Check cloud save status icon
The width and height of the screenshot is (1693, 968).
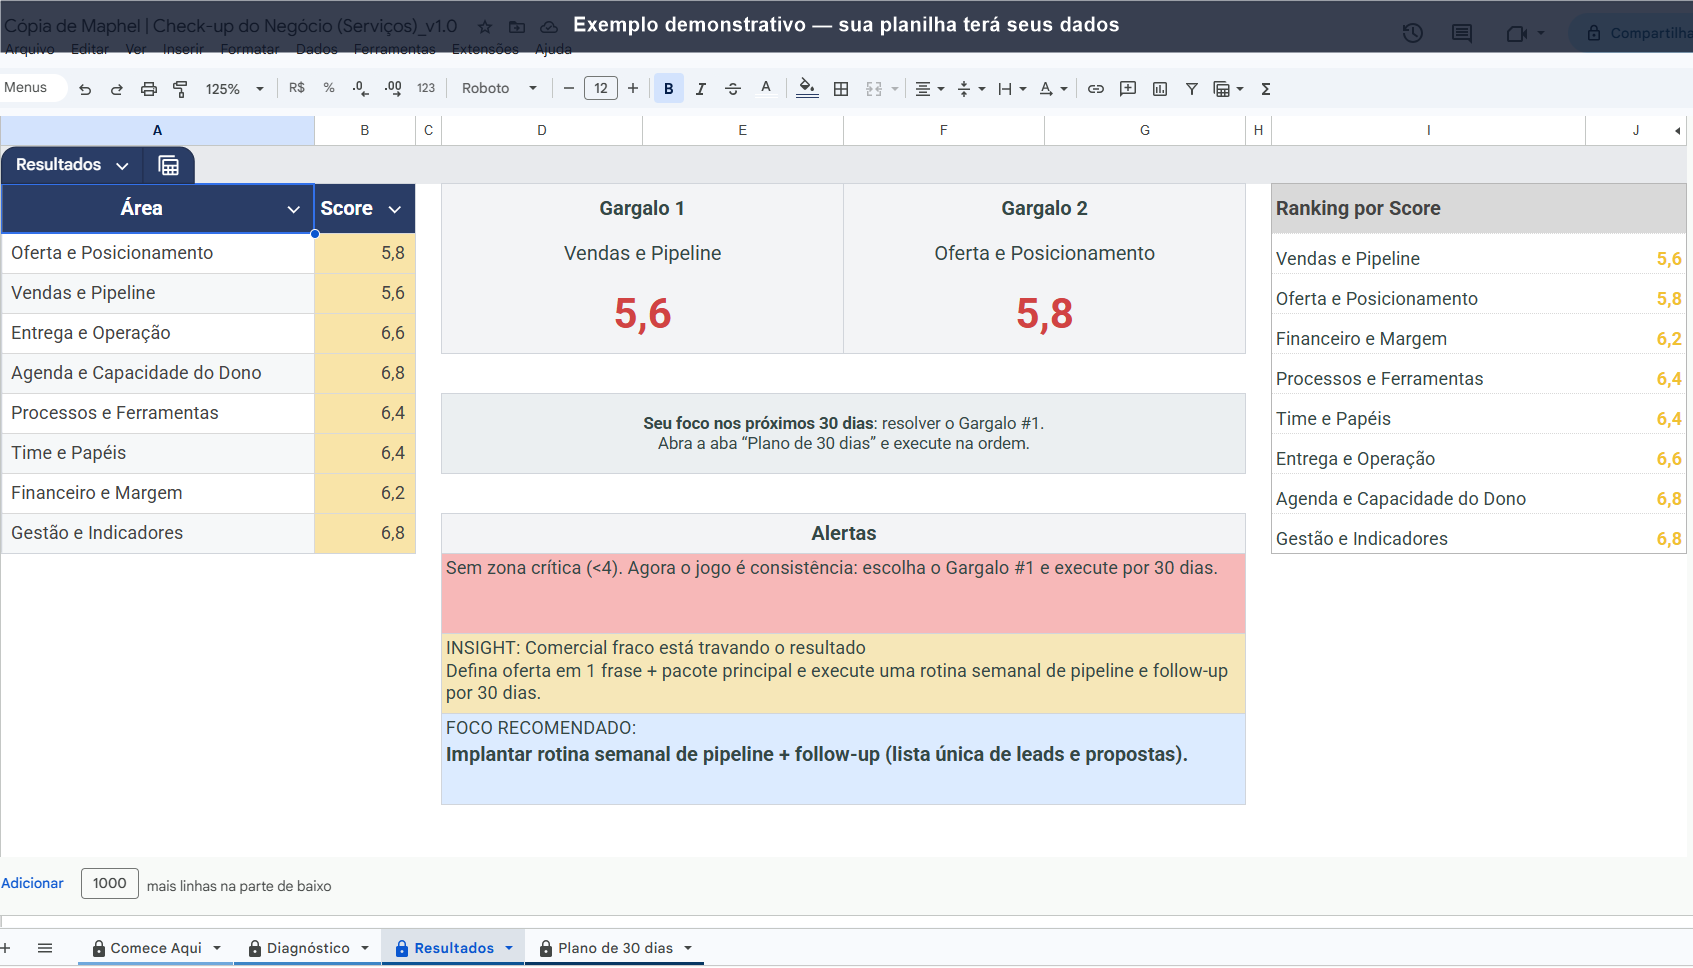(549, 27)
